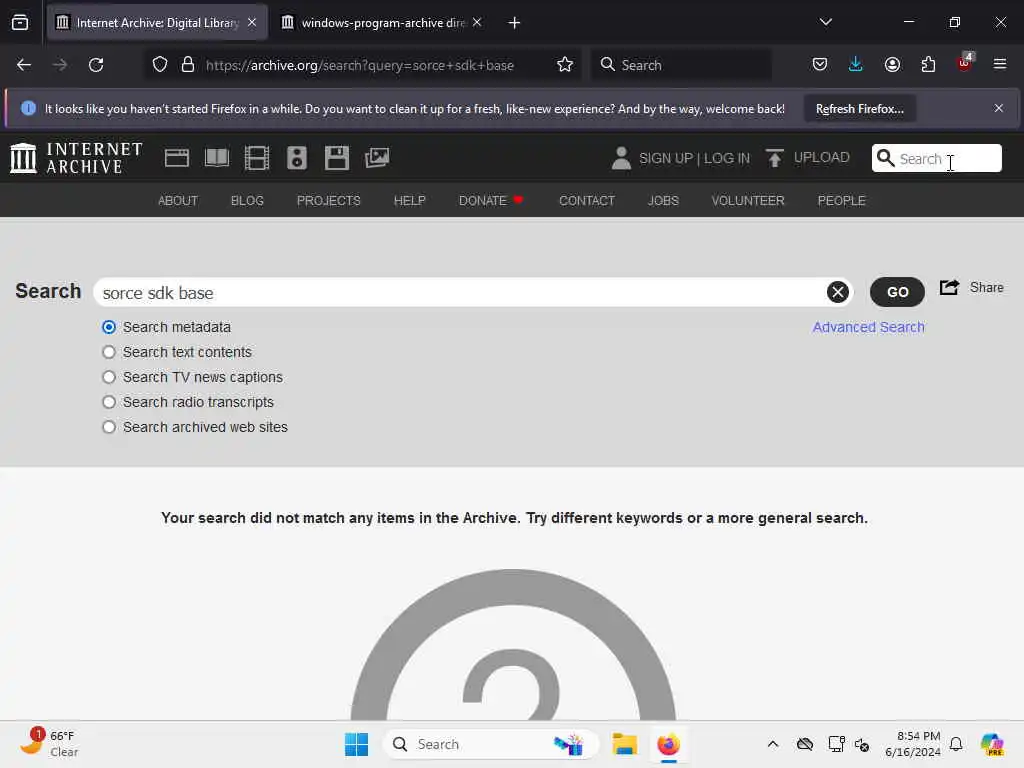Screen dimensions: 1024x768
Task: Open the Advanced Search link
Action: 868,327
